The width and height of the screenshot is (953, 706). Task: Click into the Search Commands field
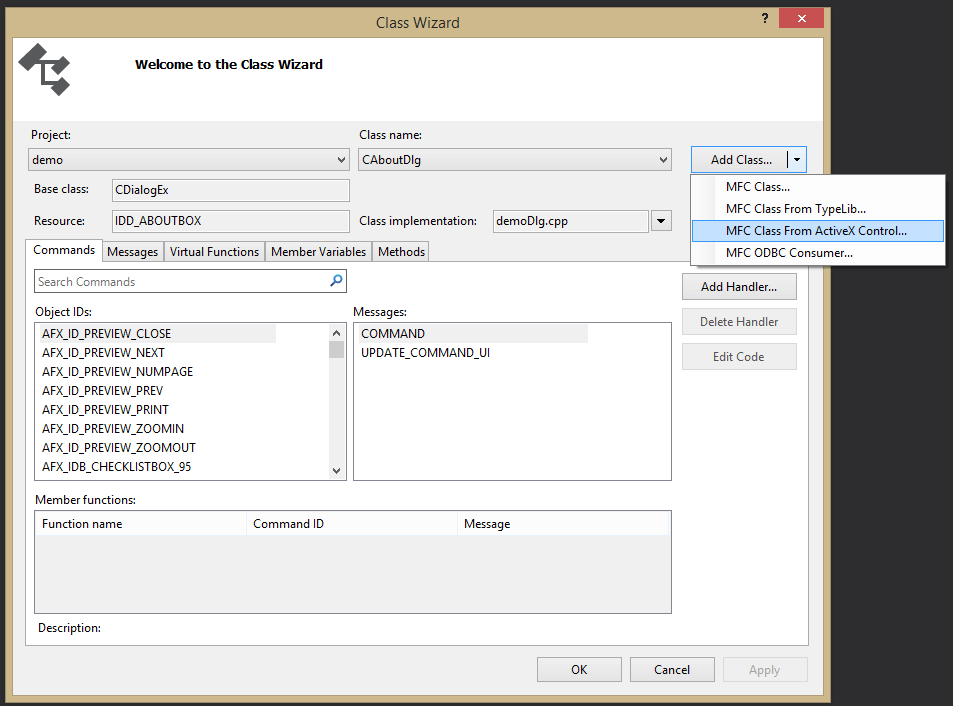coord(180,282)
